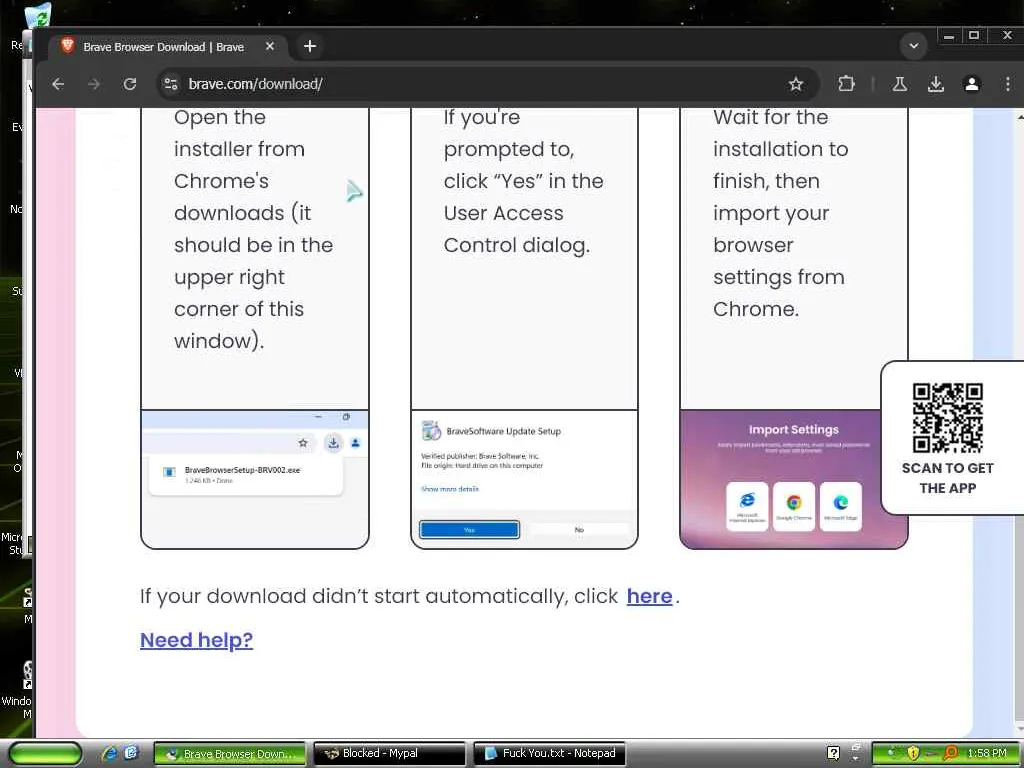Click the Import Settings illustration image

[x=794, y=479]
